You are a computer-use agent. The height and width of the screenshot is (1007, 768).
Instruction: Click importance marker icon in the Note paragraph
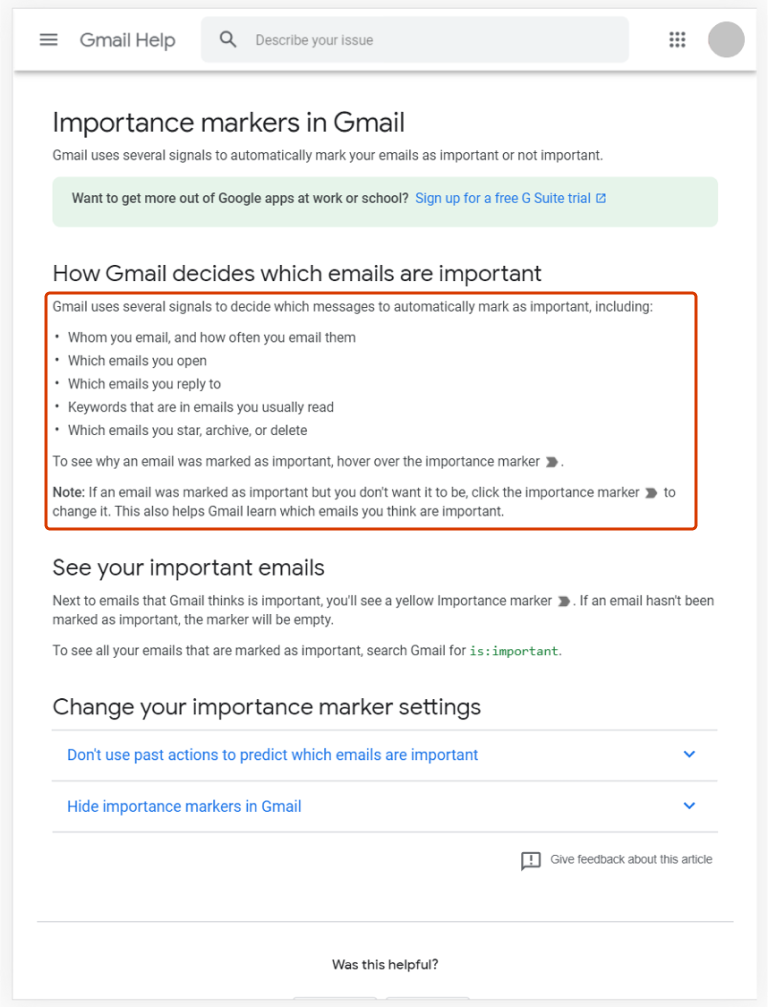[x=651, y=492]
